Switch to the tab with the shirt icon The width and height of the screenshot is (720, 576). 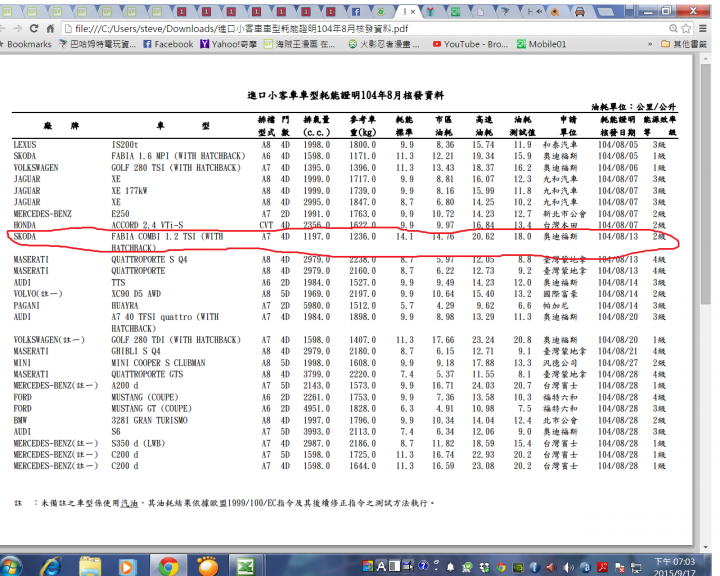[x=430, y=12]
